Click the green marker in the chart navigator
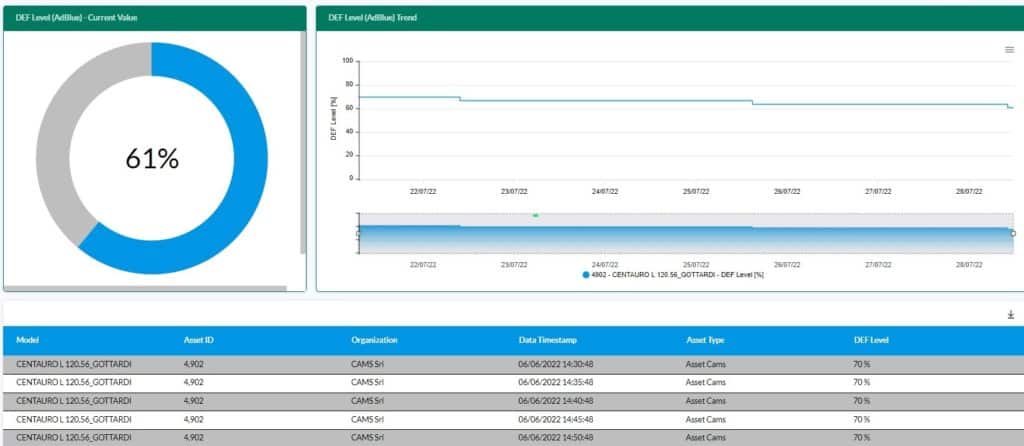 [x=536, y=215]
